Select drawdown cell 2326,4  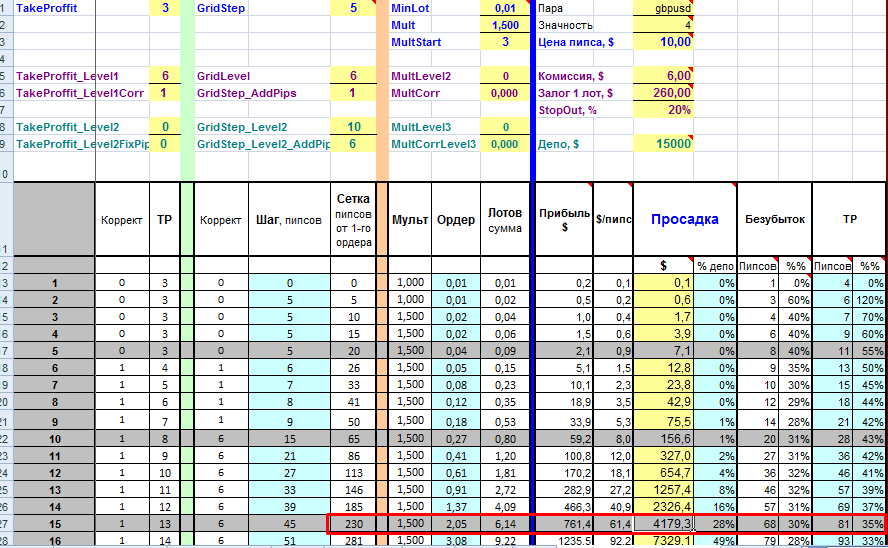[x=663, y=507]
